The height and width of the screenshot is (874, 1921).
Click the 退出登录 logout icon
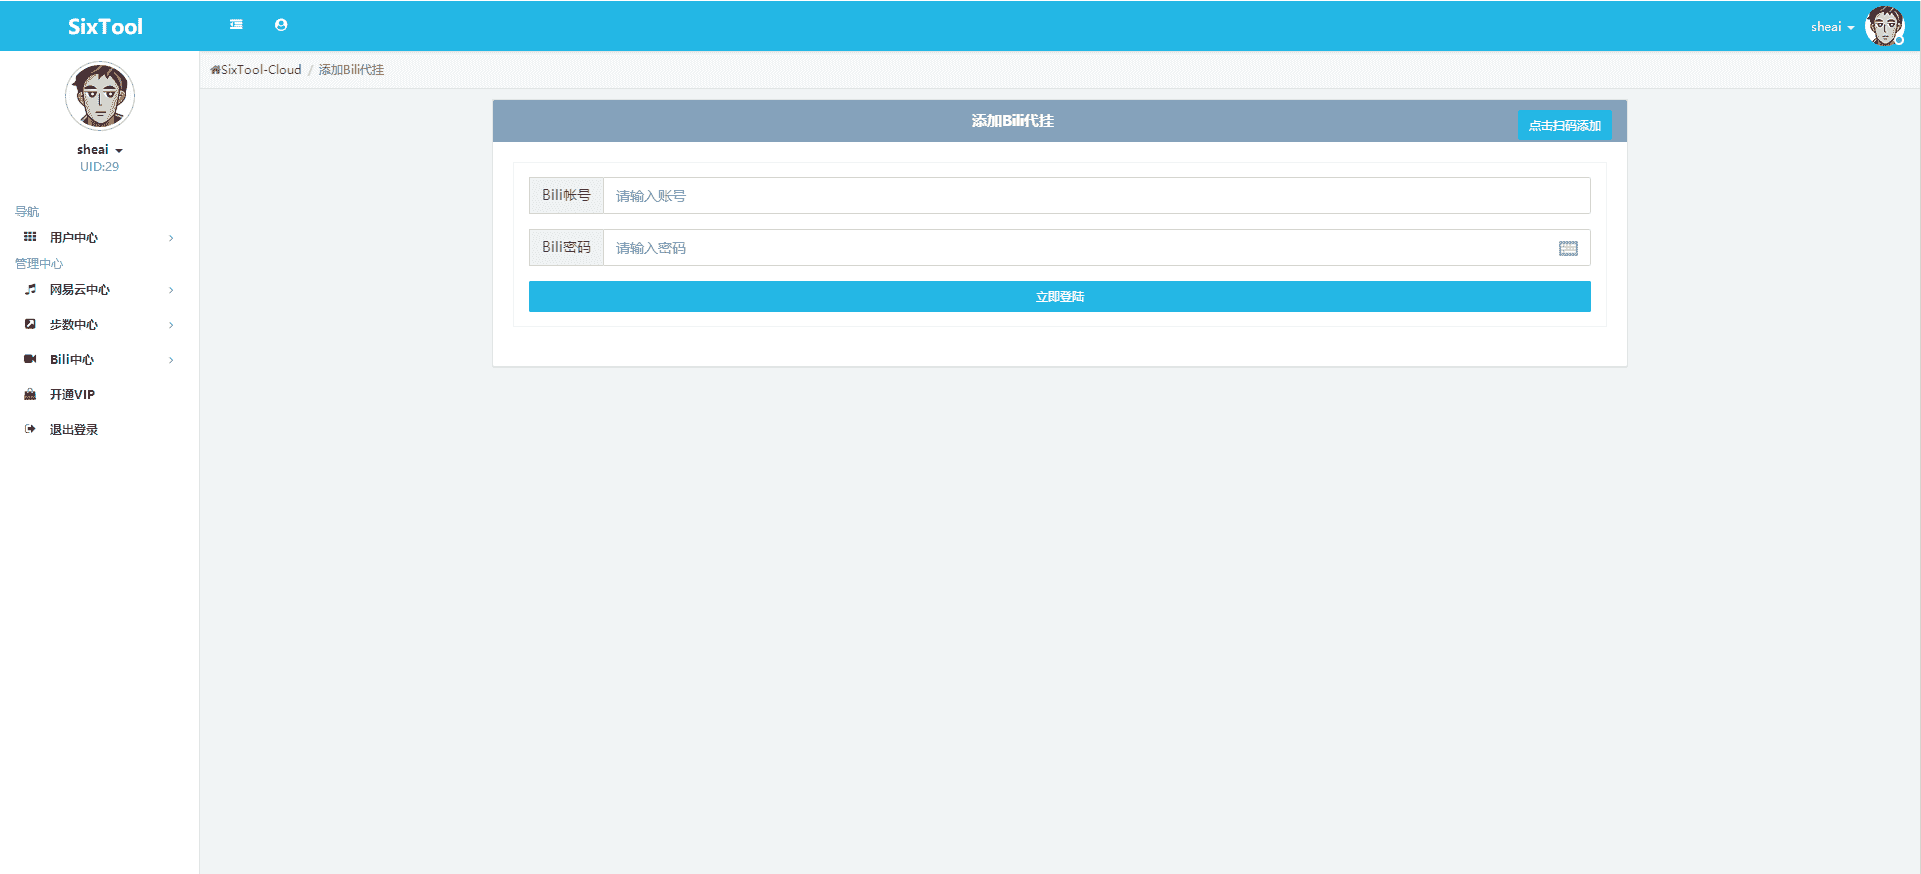[30, 429]
